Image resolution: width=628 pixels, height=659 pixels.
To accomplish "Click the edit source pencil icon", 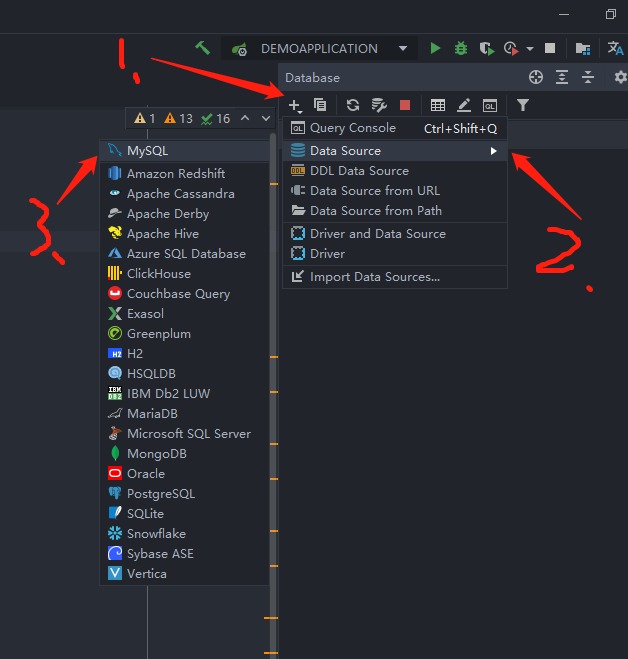I will point(464,105).
